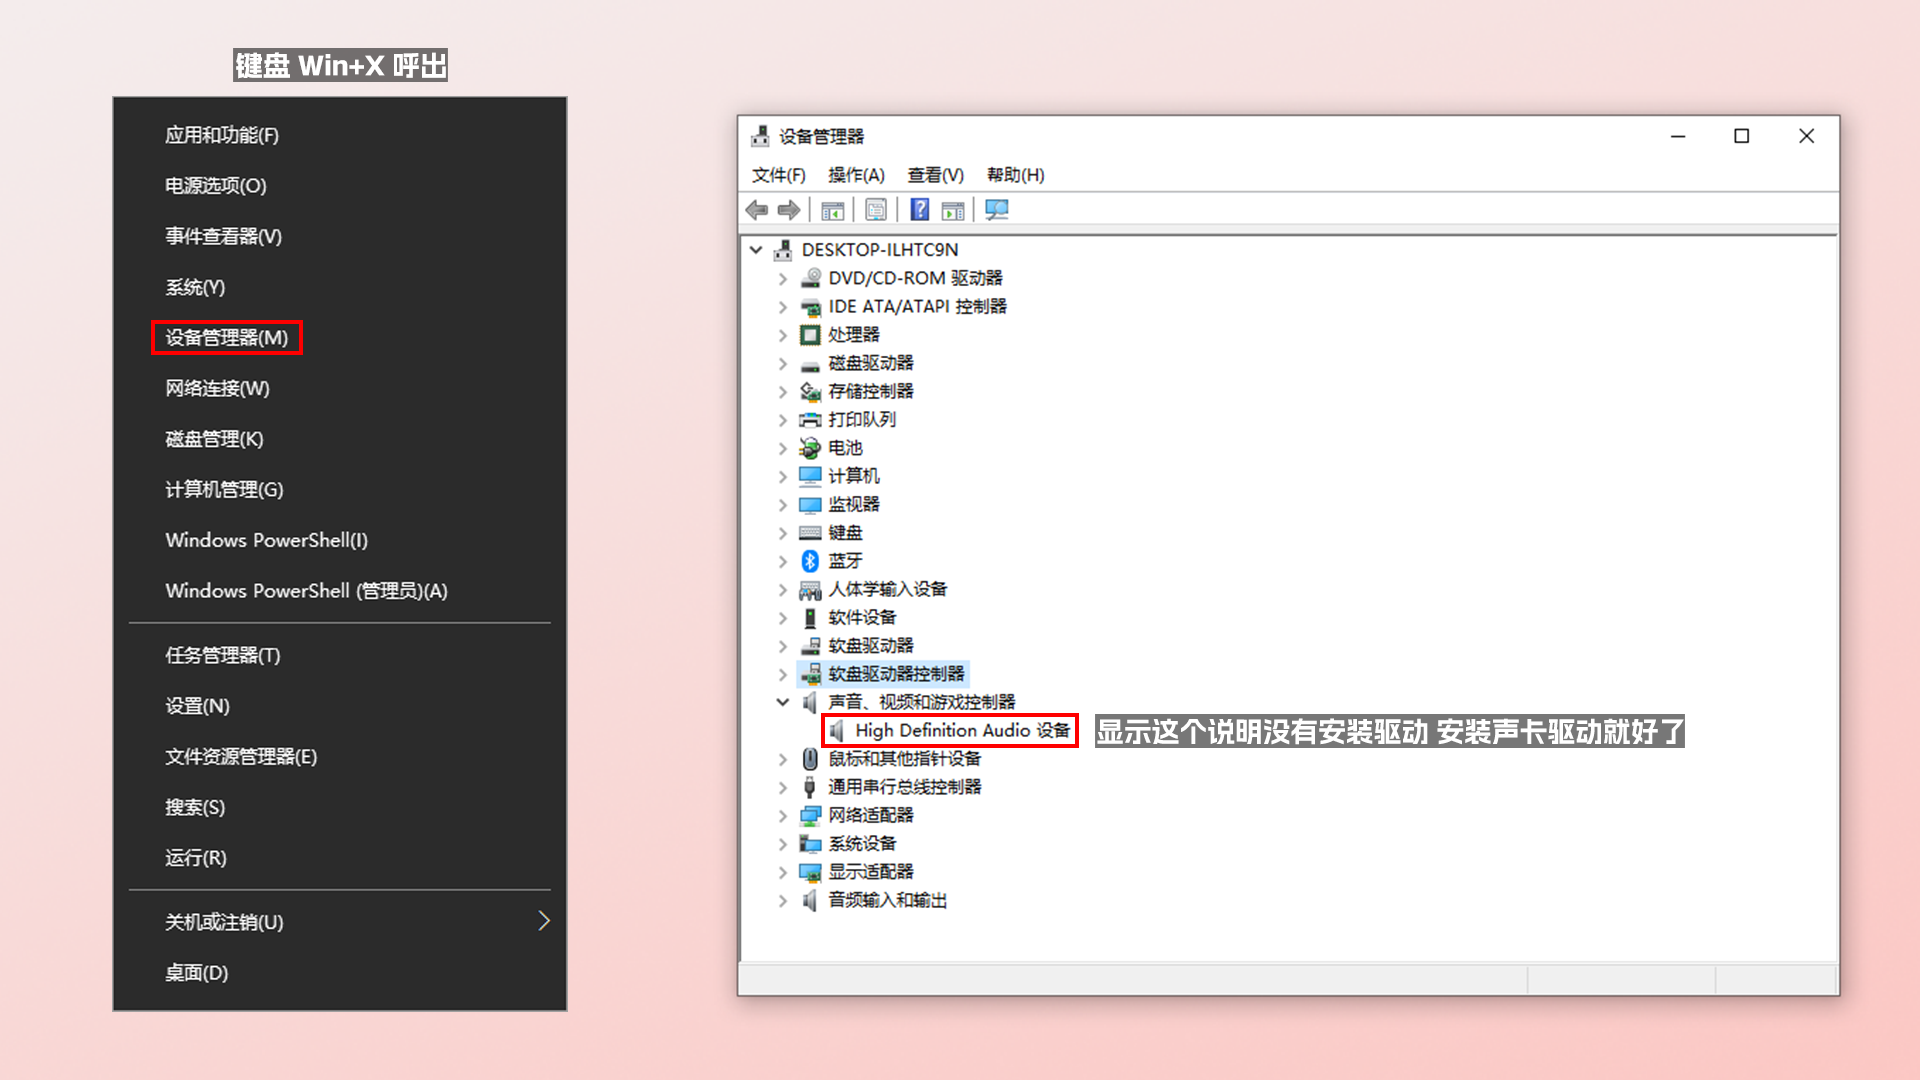Click the computer icon beside 计算机
Screen dimensions: 1920x1080
810,476
